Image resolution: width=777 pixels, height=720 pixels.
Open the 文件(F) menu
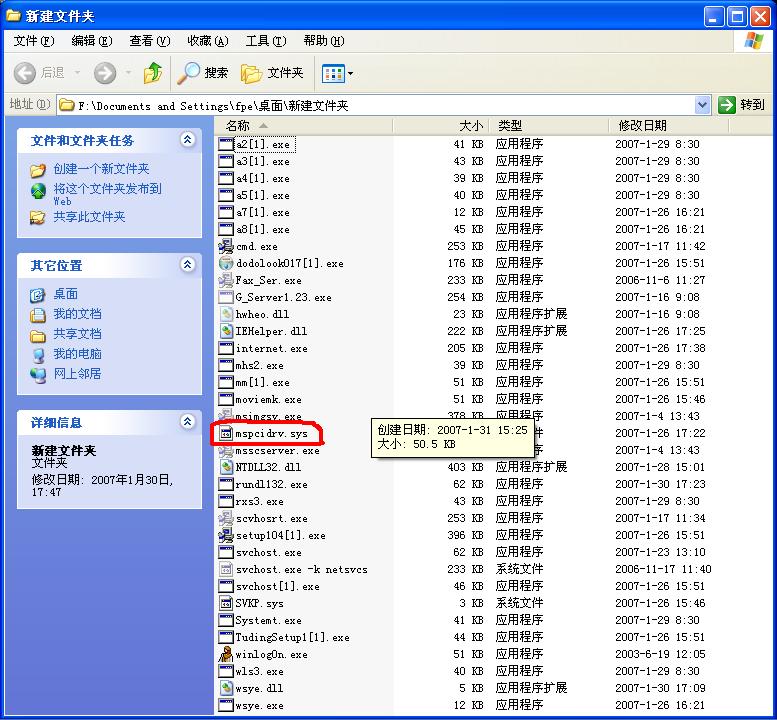pos(34,41)
